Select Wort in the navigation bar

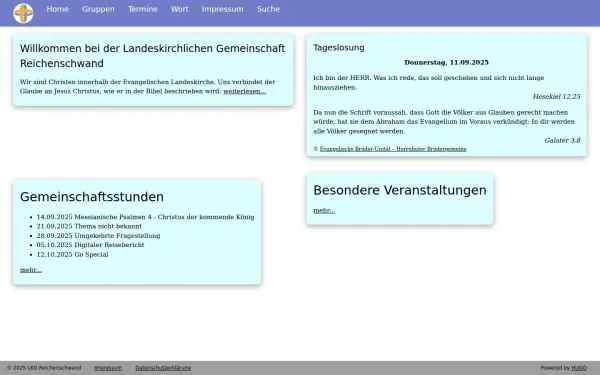(x=179, y=9)
